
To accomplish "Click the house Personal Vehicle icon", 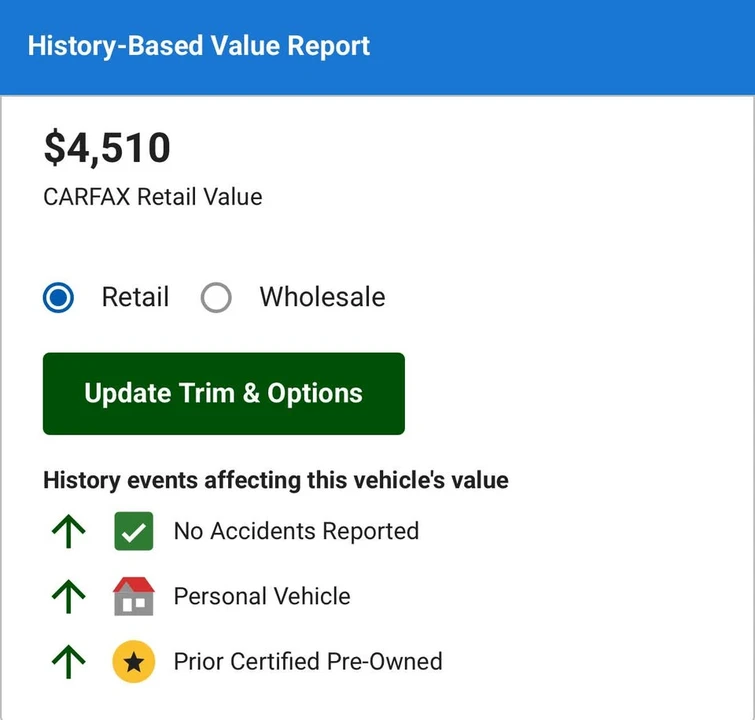I will tap(134, 596).
